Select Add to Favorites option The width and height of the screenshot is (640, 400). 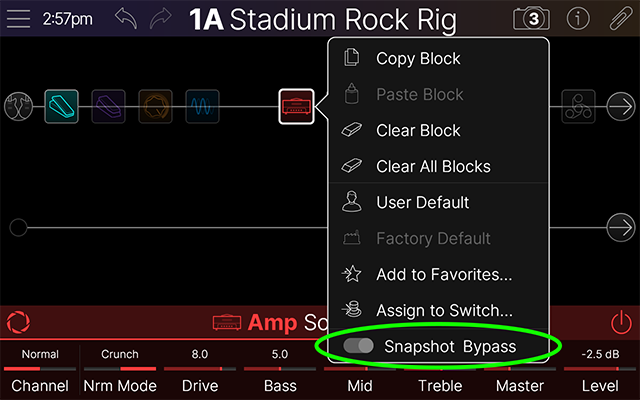pos(444,274)
